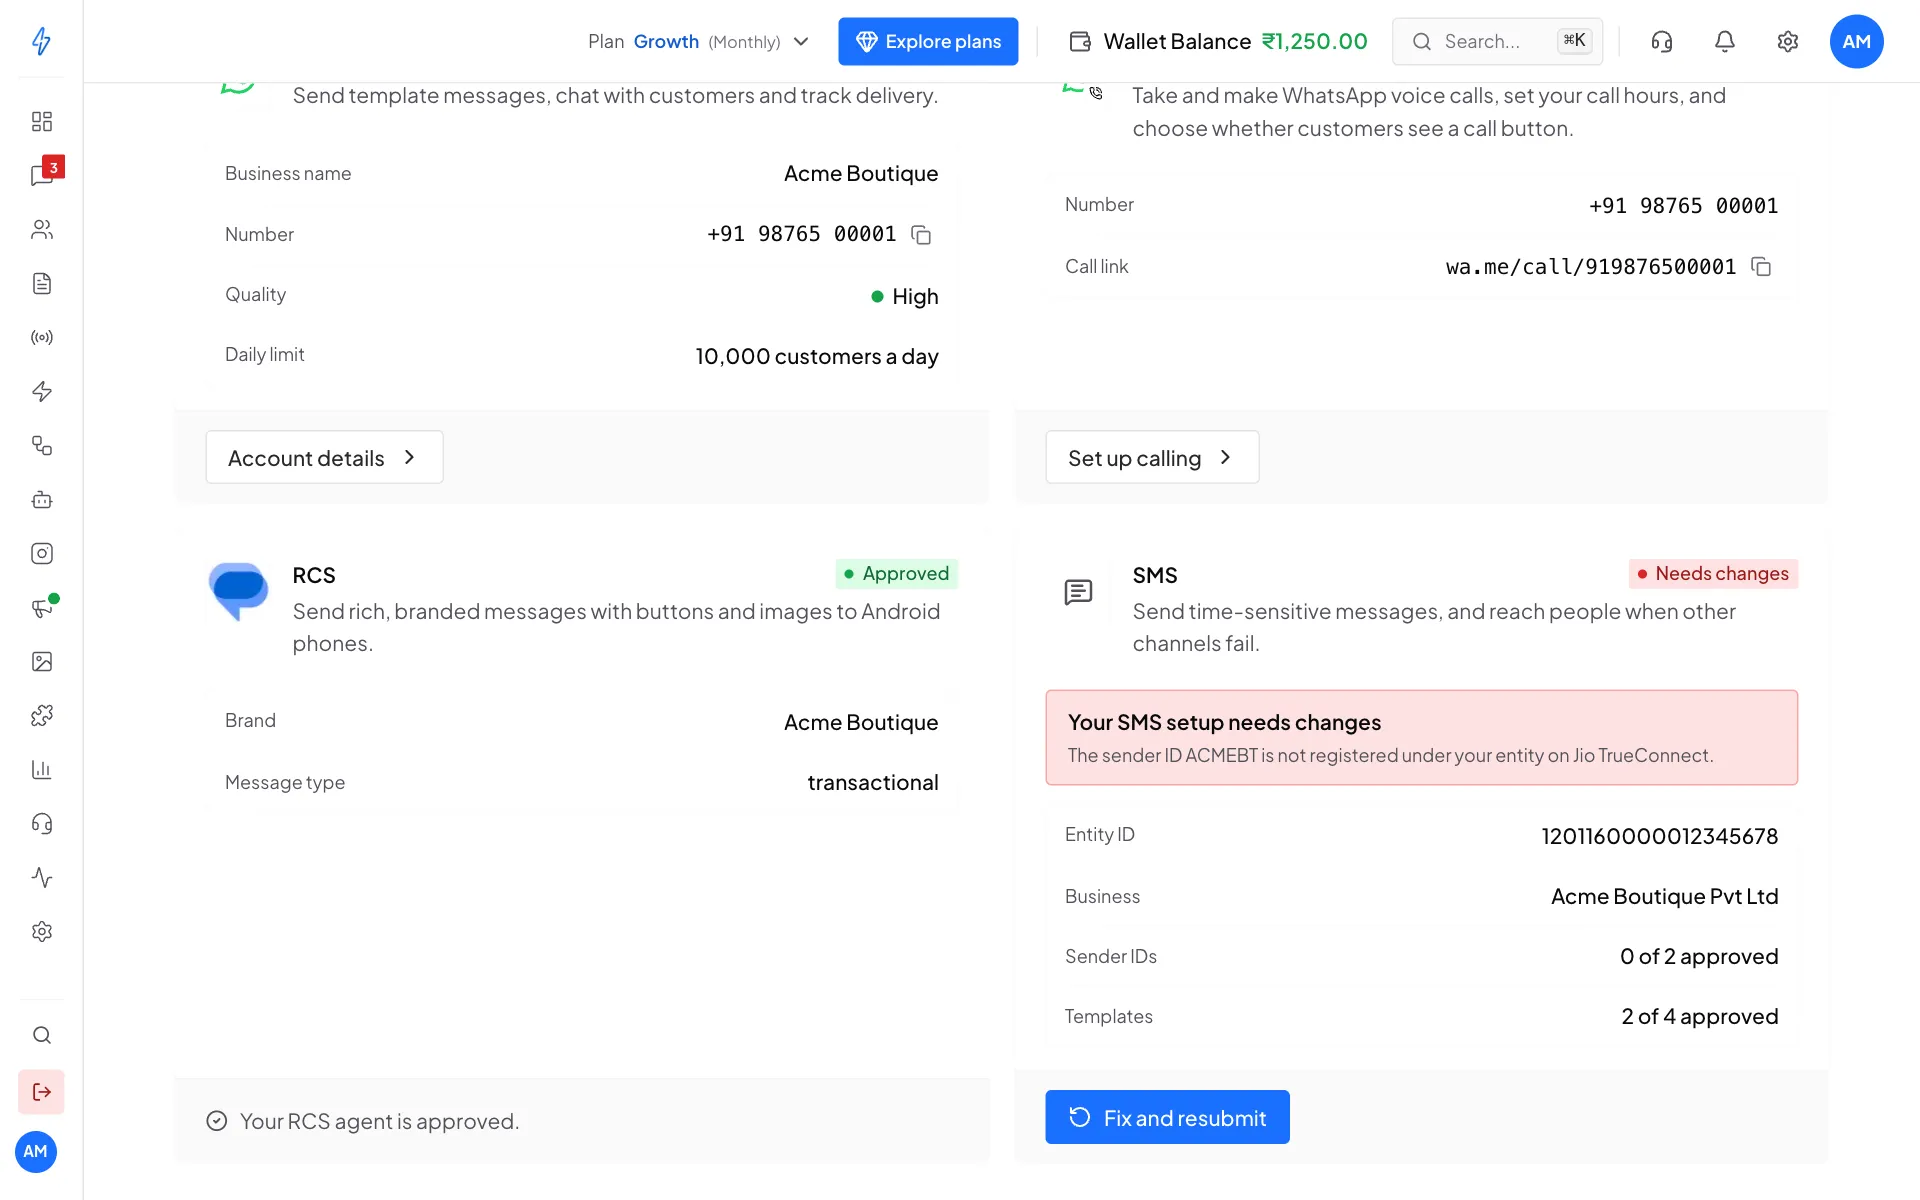Image resolution: width=1920 pixels, height=1200 pixels.
Task: Open the sidebar settings gear icon
Action: (x=41, y=931)
